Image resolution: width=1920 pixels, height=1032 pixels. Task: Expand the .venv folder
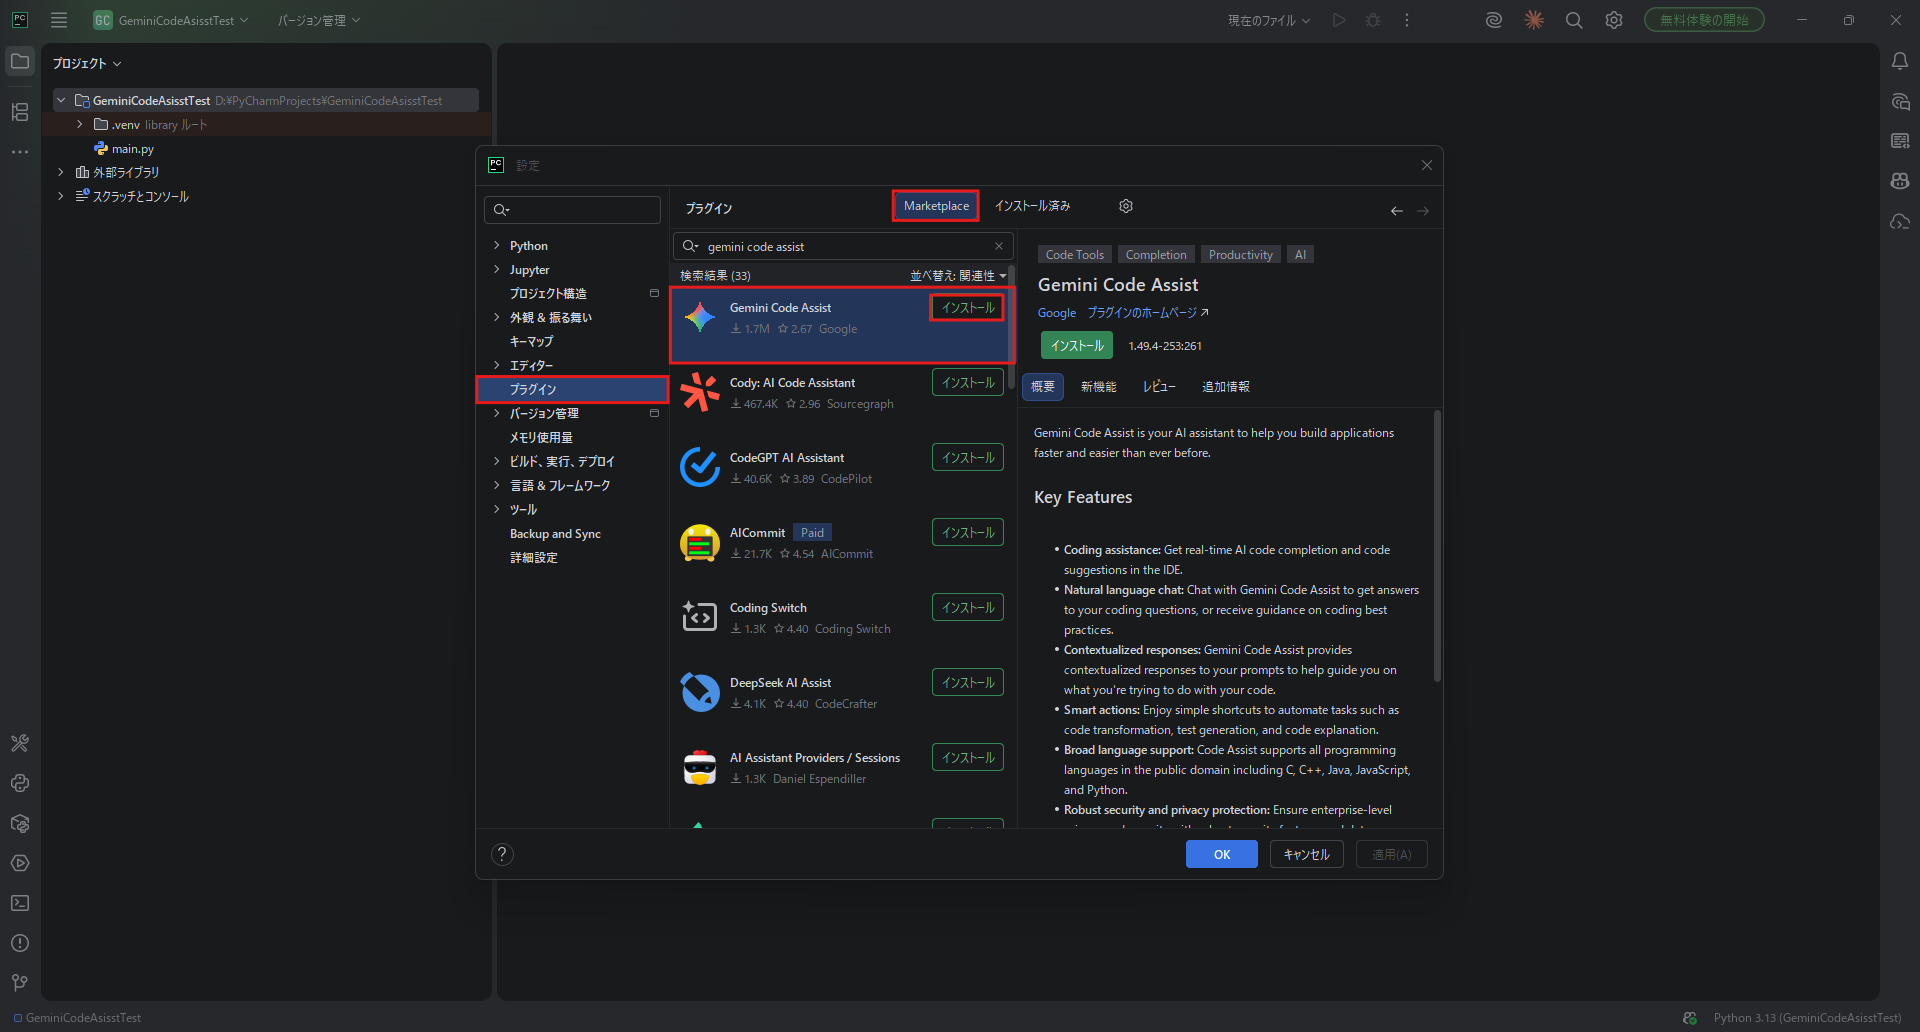(x=80, y=125)
